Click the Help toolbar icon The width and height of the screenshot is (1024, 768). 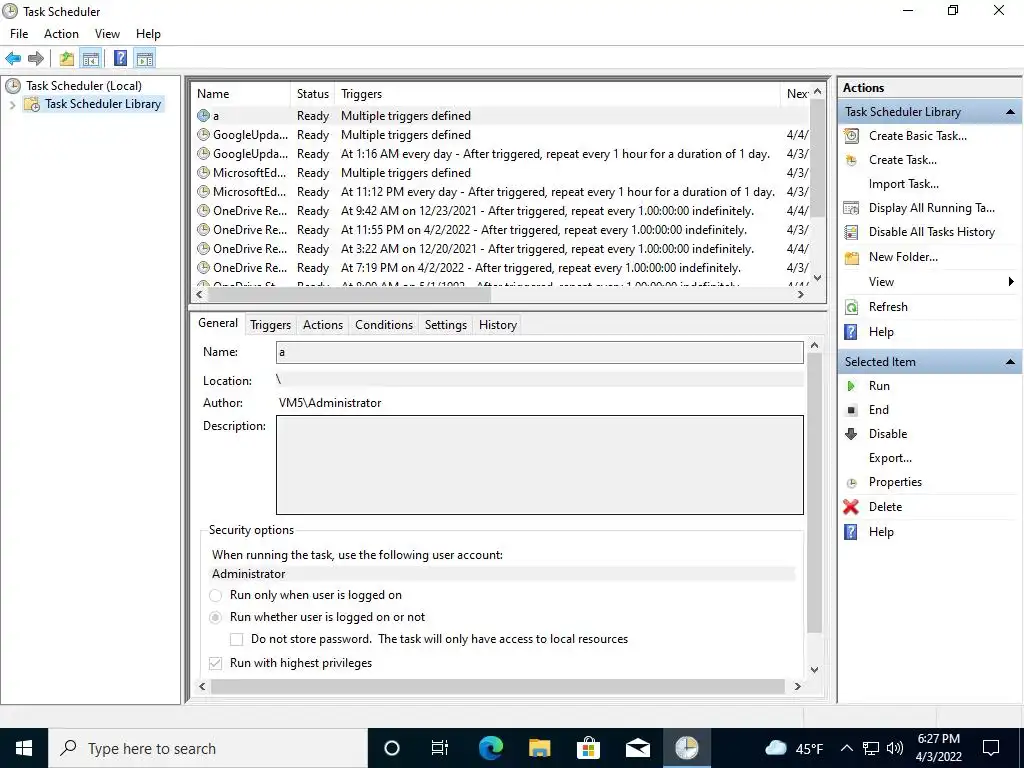tap(120, 59)
